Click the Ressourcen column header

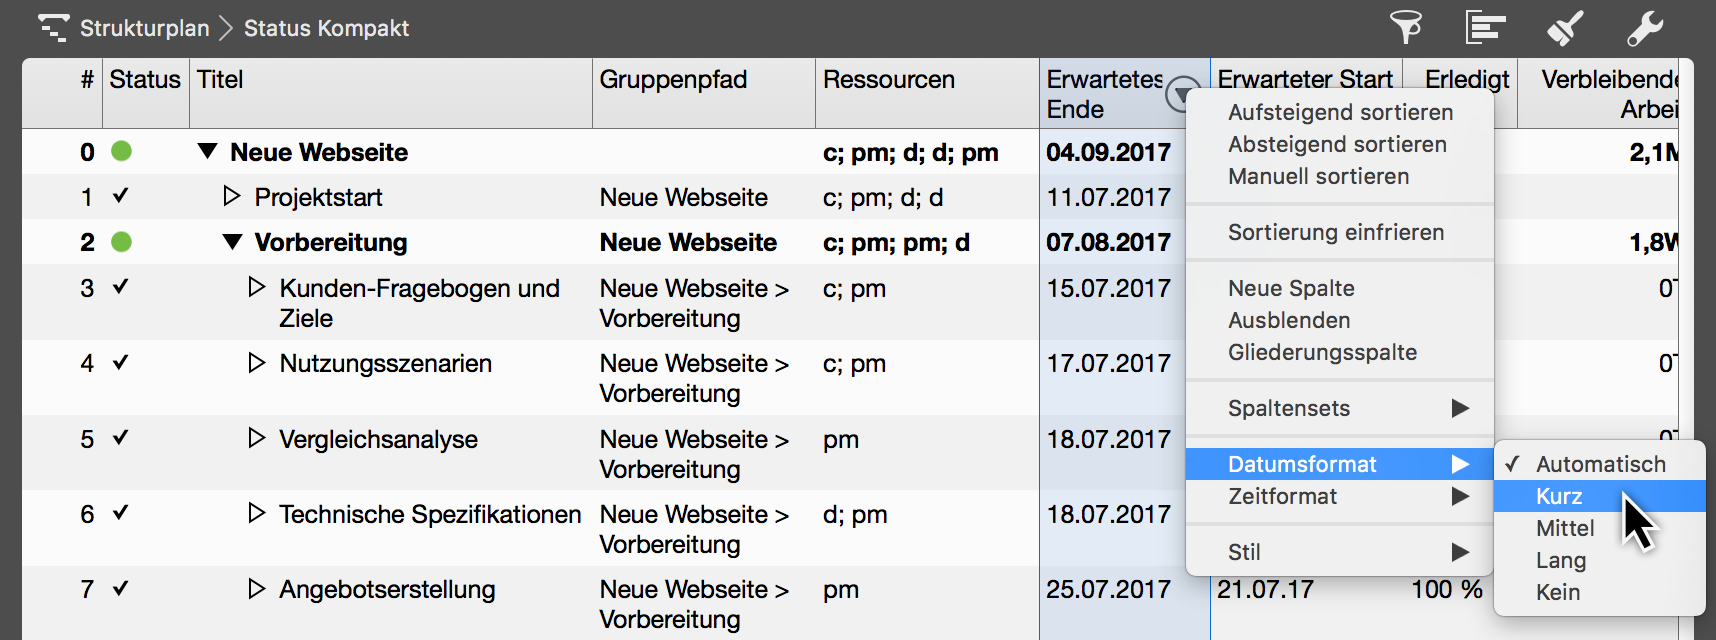click(889, 80)
